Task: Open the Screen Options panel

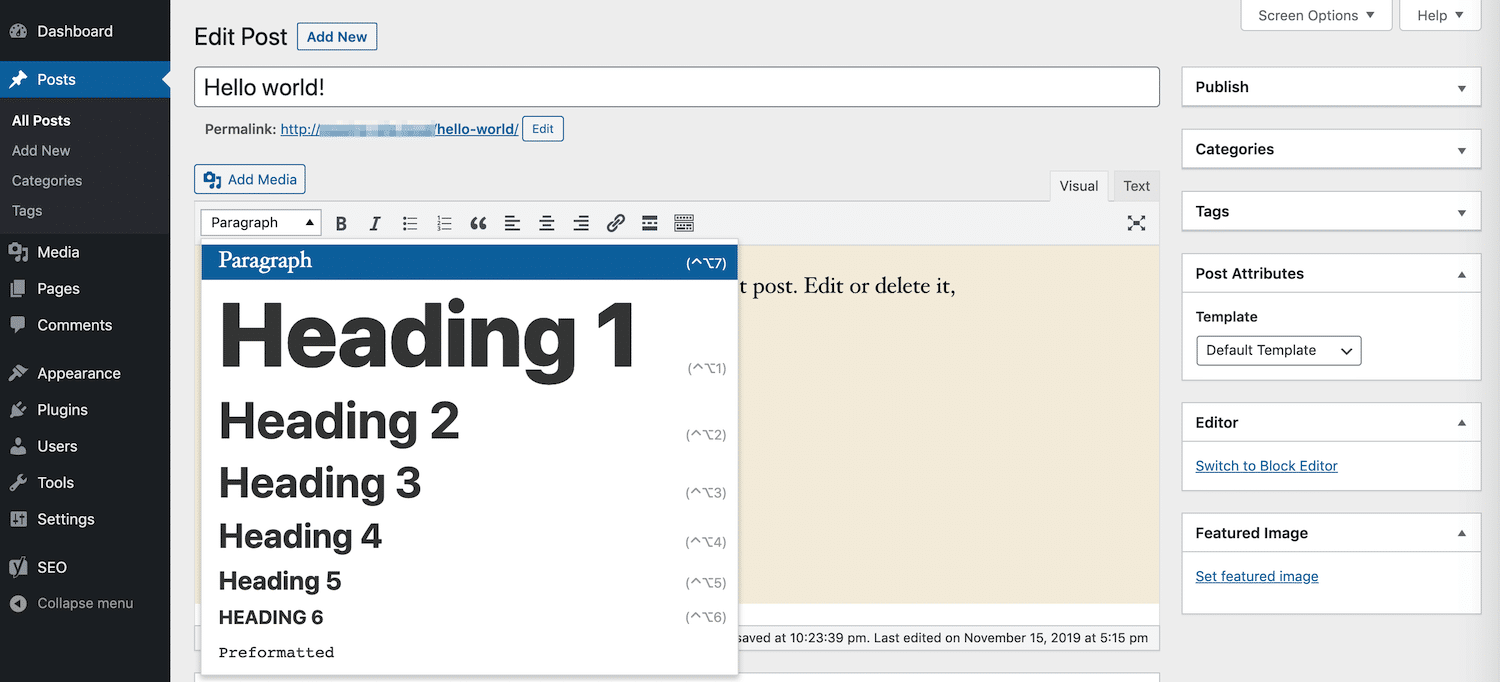Action: [1315, 15]
